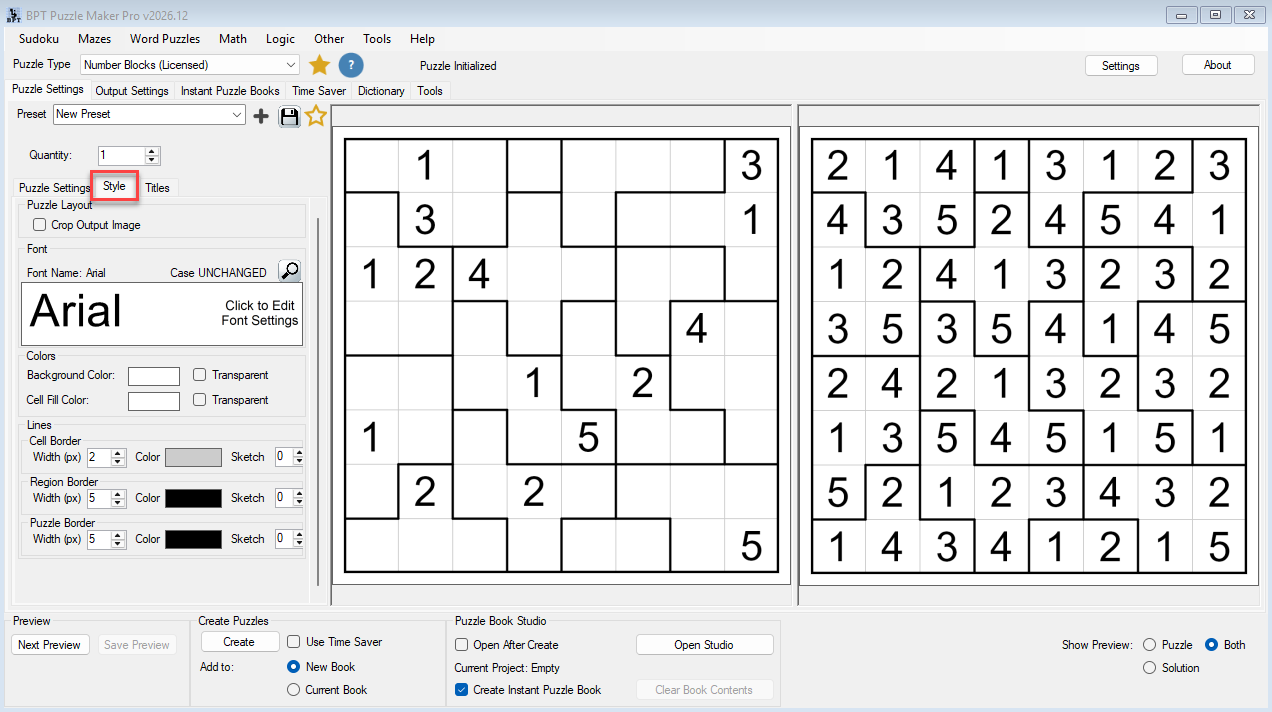Image resolution: width=1272 pixels, height=712 pixels.
Task: Open the Sudoku menu
Action: 39,39
